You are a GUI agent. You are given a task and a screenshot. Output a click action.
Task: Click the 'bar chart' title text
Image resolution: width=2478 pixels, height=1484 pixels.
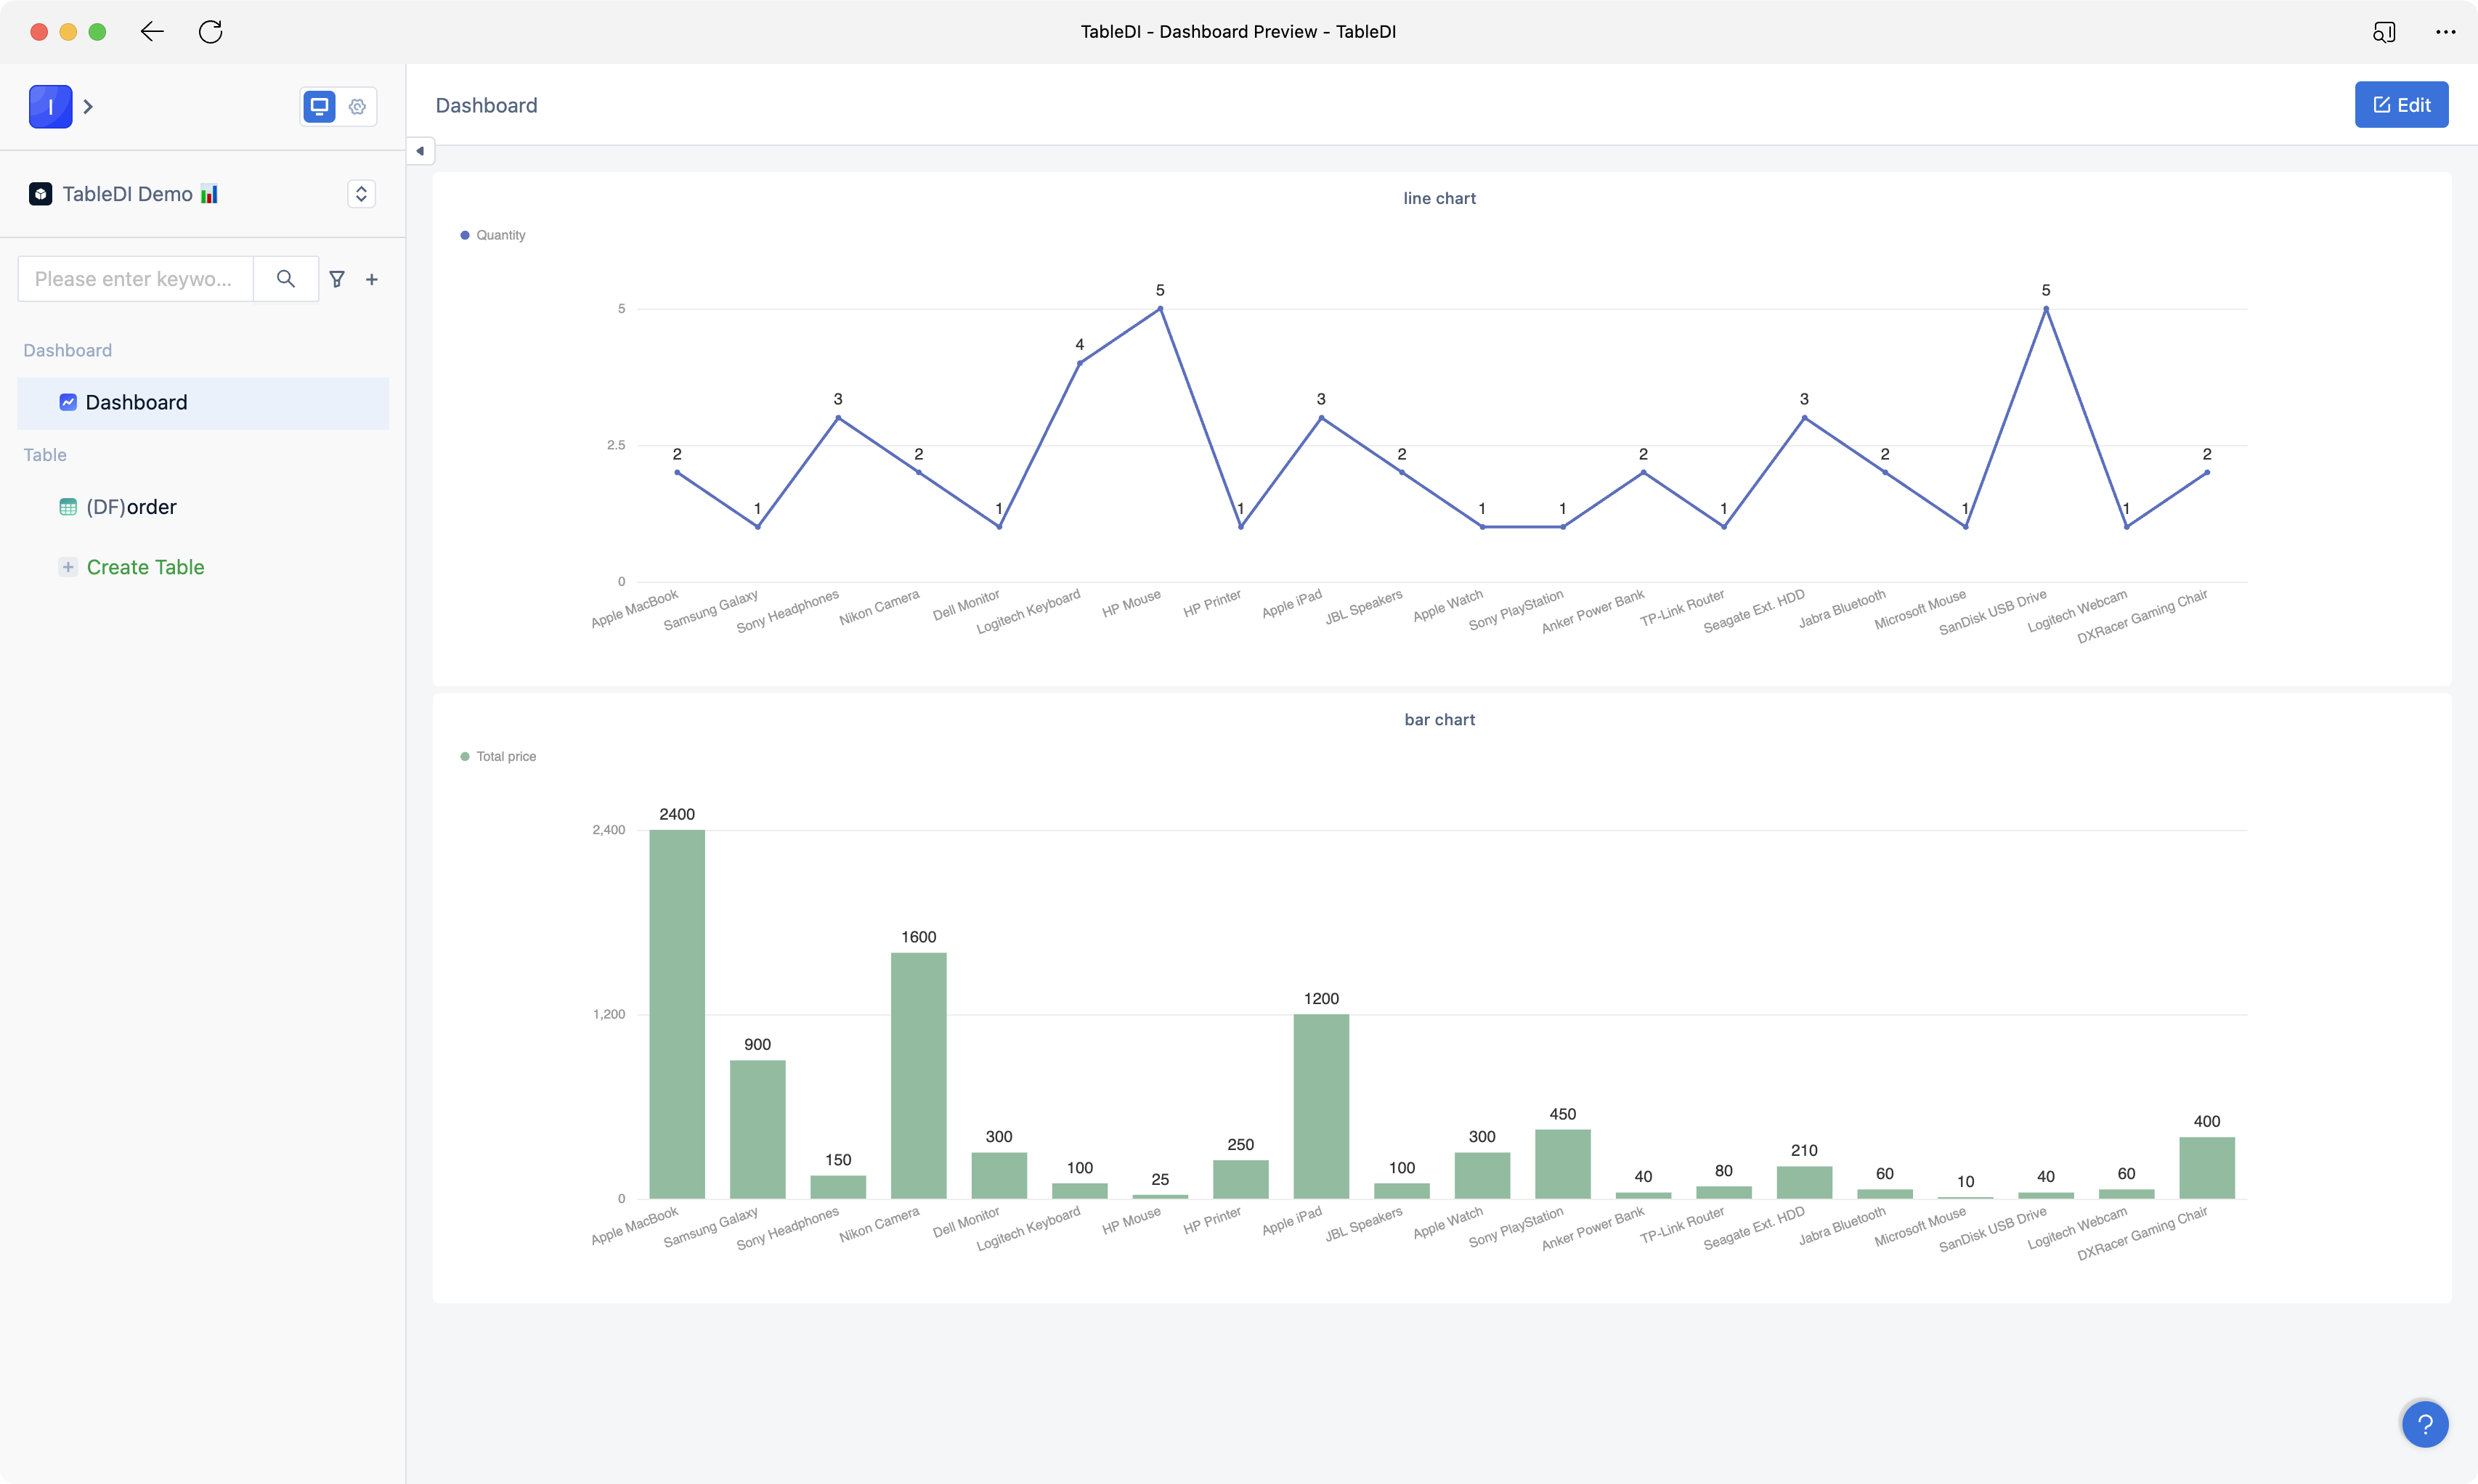point(1439,719)
